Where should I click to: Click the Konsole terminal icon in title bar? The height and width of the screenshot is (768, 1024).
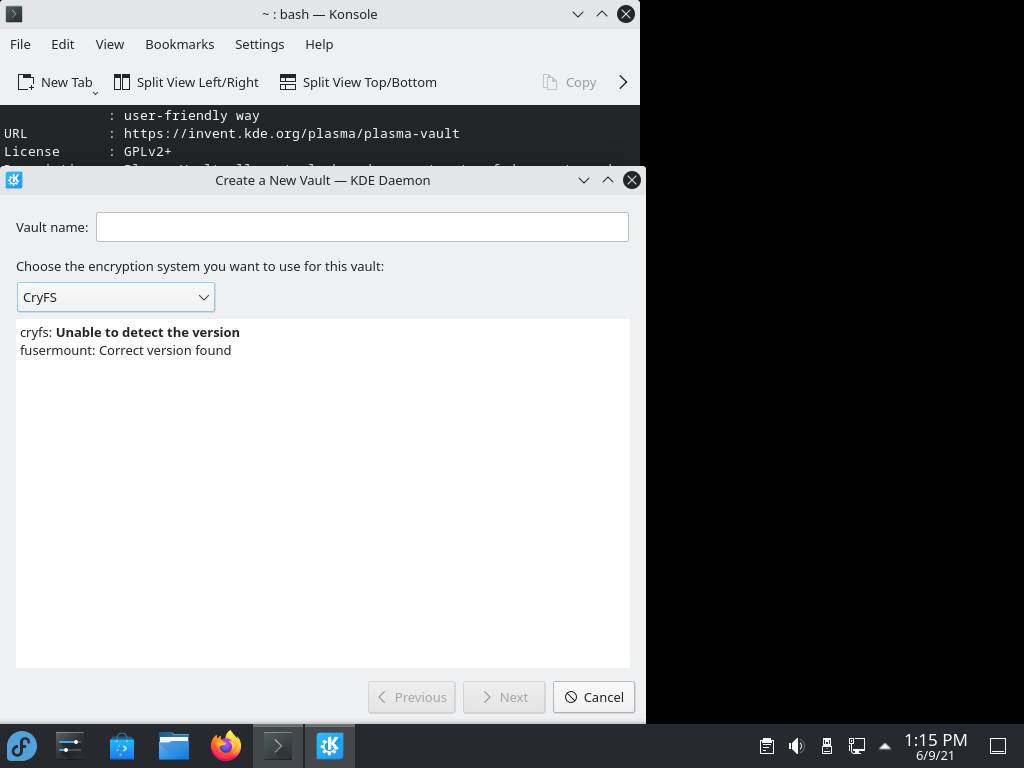coord(14,14)
